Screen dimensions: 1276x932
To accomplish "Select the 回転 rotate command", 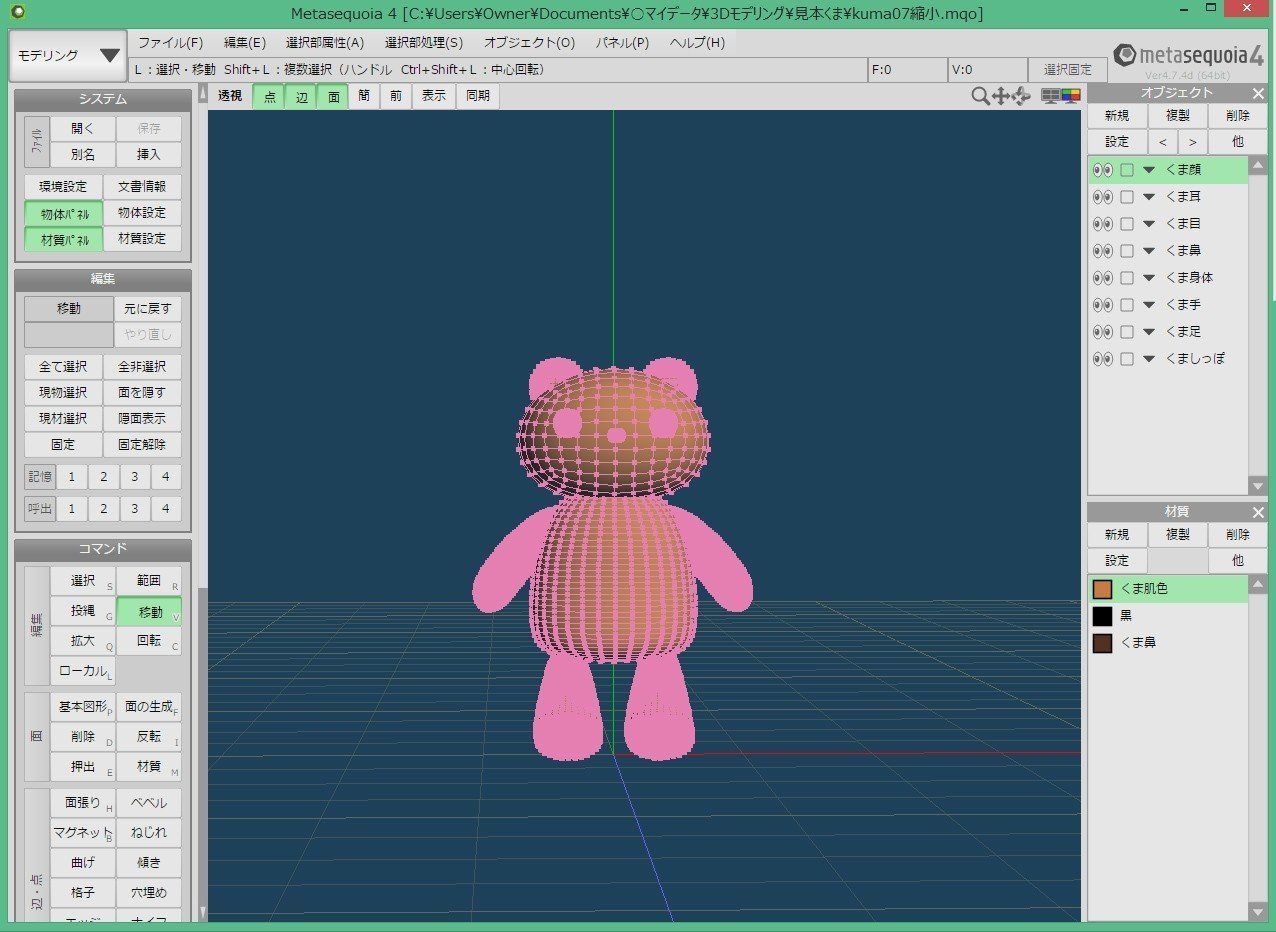I will 148,640.
